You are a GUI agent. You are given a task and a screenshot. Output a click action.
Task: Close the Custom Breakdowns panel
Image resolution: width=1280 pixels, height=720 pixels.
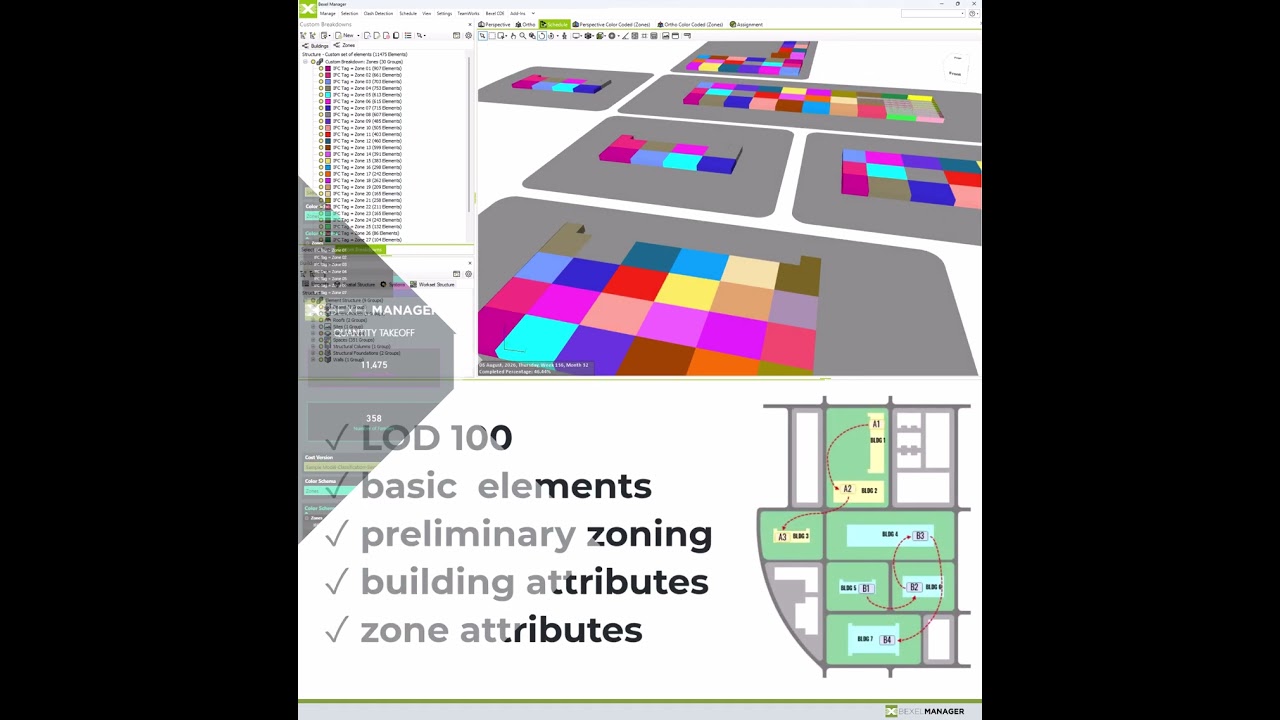click(470, 24)
